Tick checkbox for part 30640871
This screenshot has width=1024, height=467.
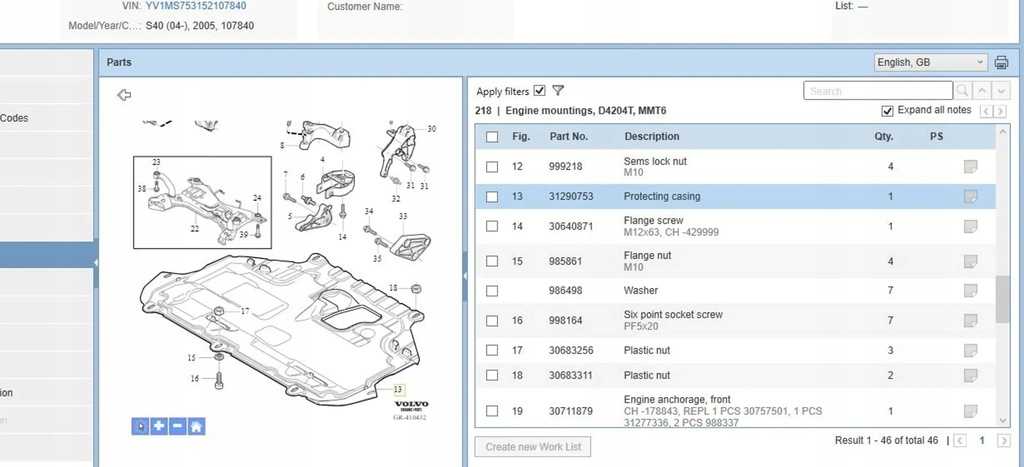[492, 226]
